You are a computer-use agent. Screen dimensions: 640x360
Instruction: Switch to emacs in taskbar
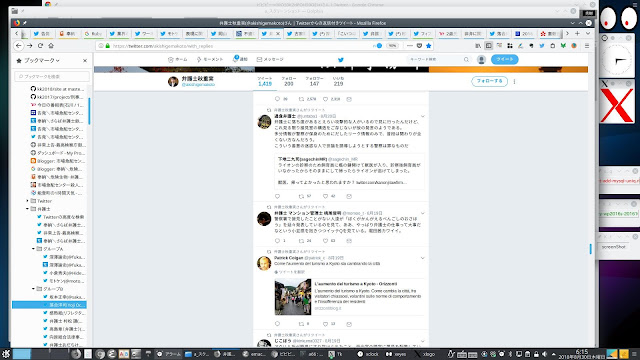(x=253, y=354)
